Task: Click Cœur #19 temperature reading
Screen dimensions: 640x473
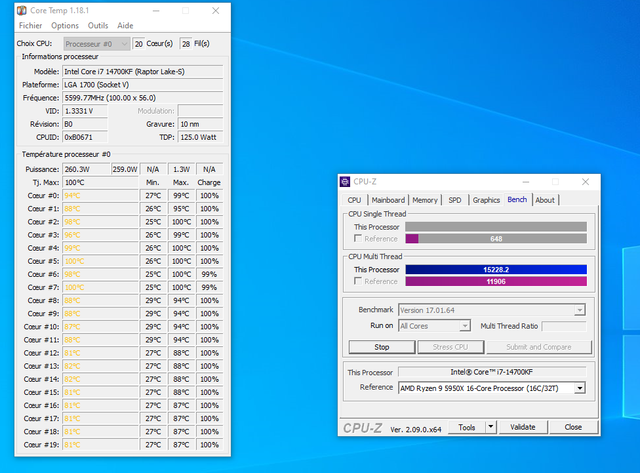Action: pos(100,444)
